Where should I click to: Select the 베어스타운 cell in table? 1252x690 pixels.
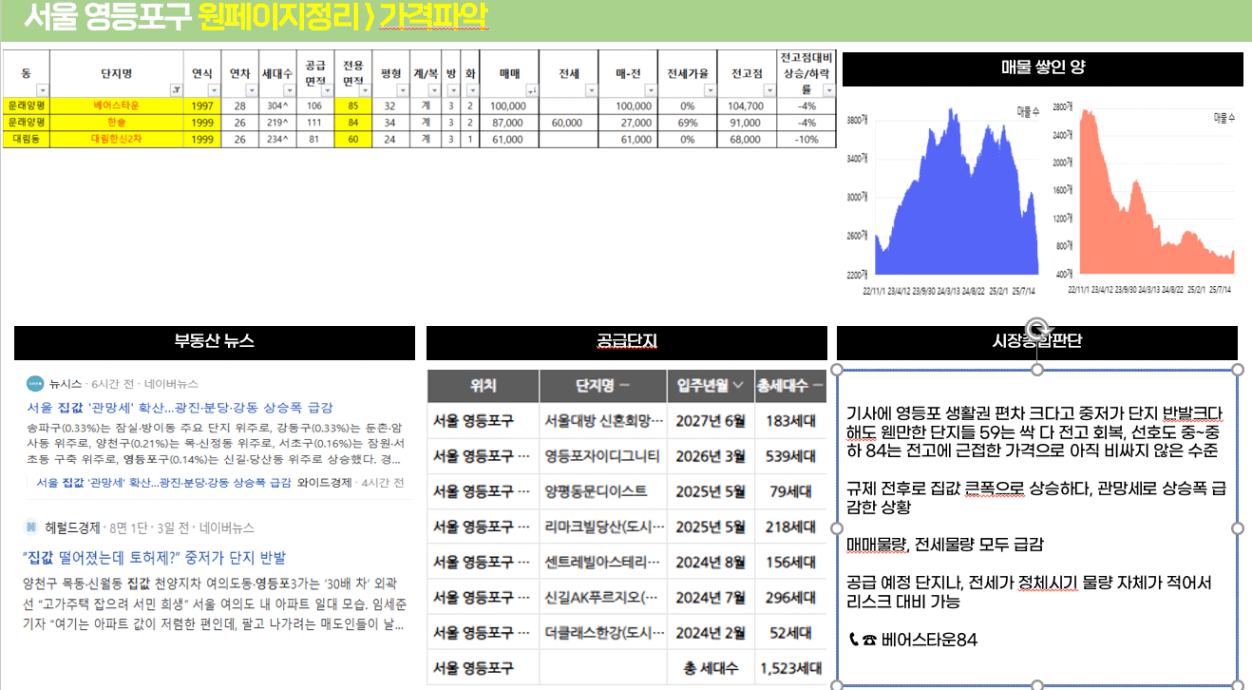[x=116, y=105]
